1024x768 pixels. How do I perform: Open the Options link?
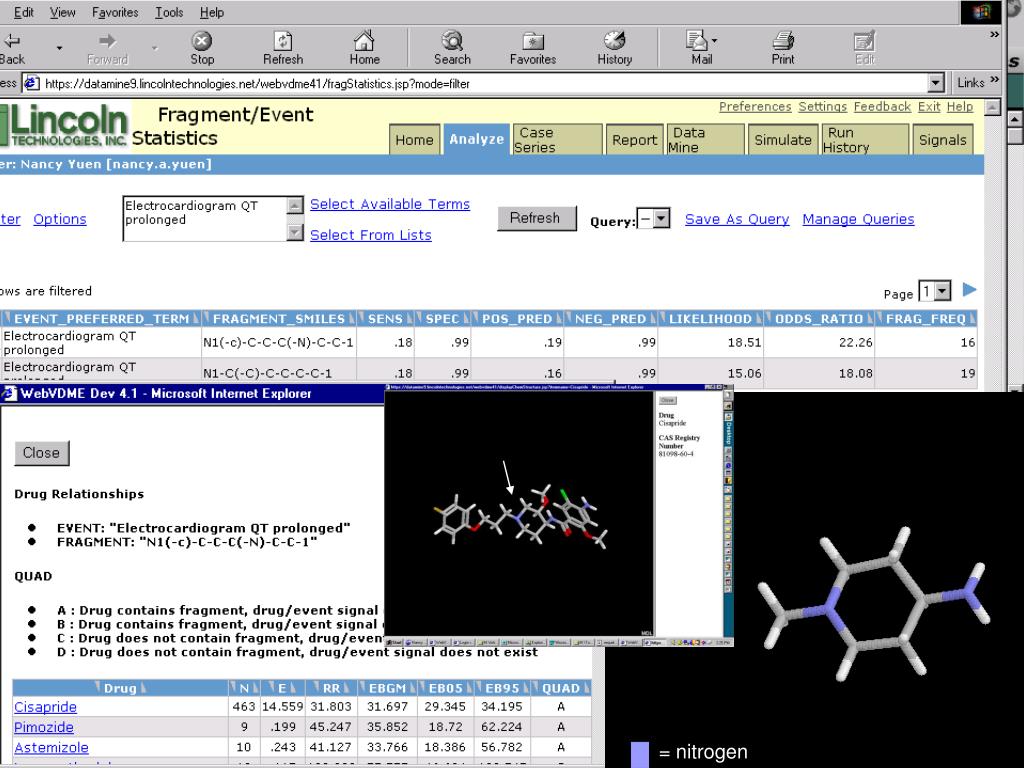coord(59,219)
